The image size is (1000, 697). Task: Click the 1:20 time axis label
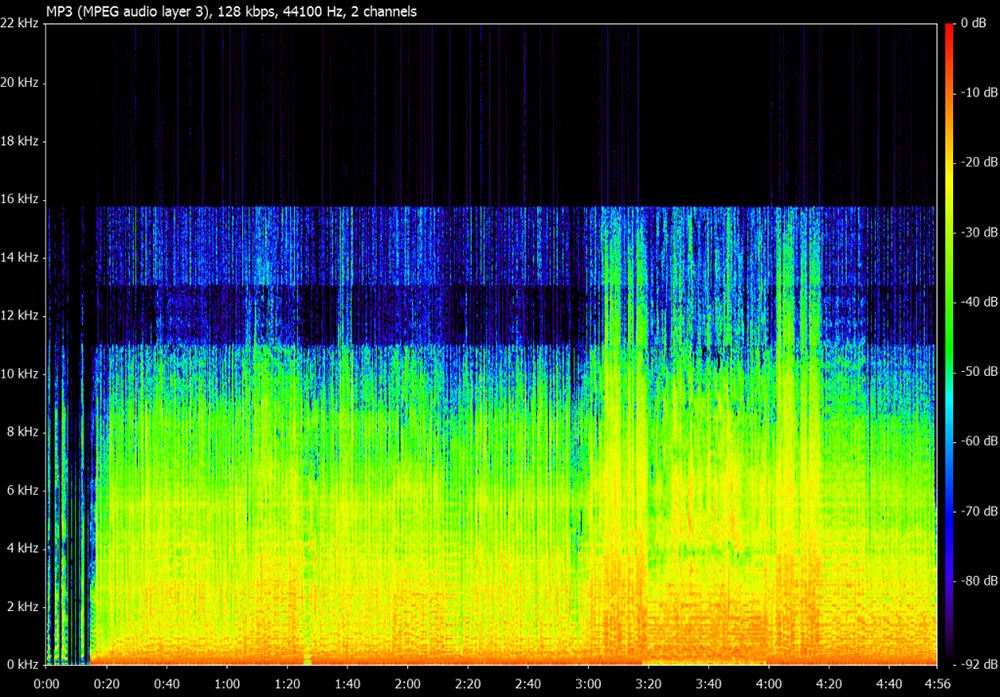(287, 684)
